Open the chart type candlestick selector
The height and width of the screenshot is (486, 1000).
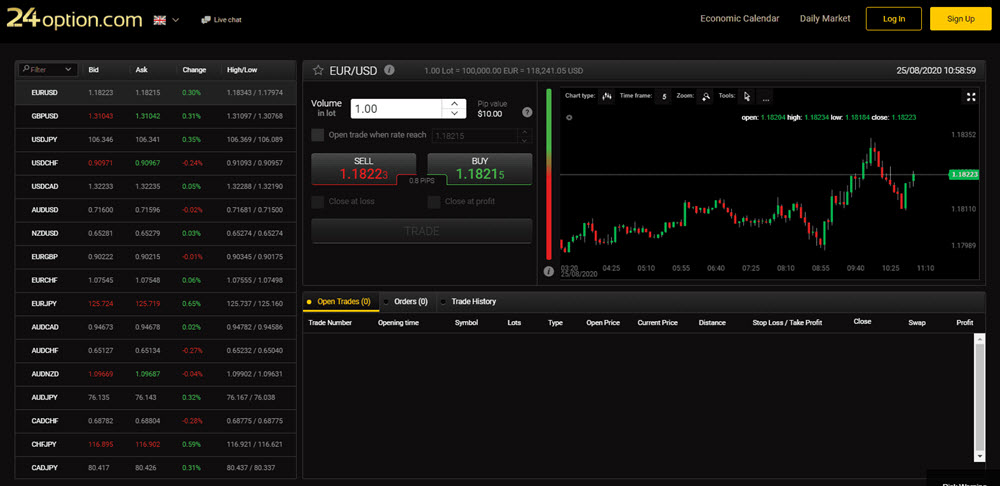607,96
